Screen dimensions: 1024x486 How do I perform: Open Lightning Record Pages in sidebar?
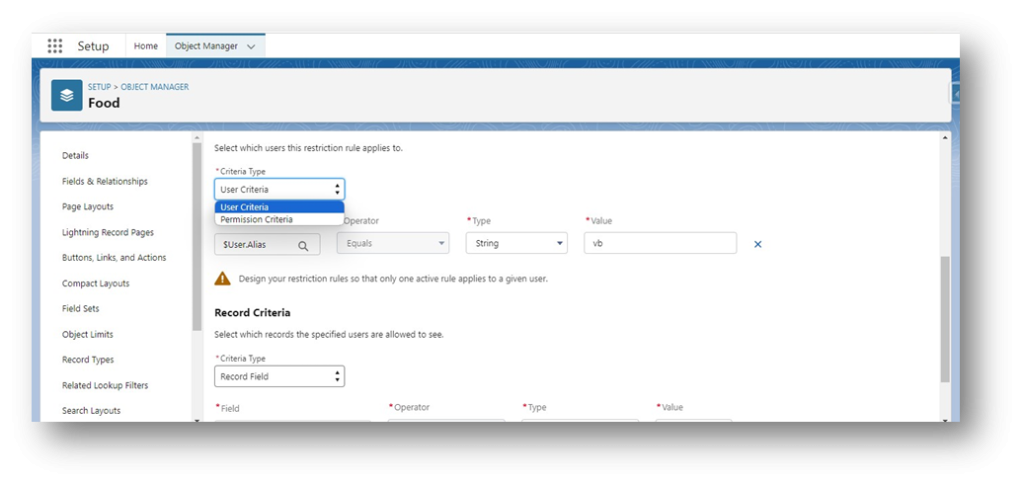point(108,232)
